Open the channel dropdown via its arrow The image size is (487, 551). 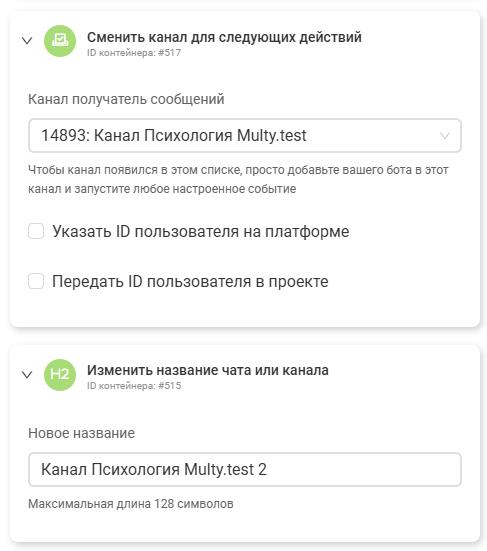(x=445, y=136)
